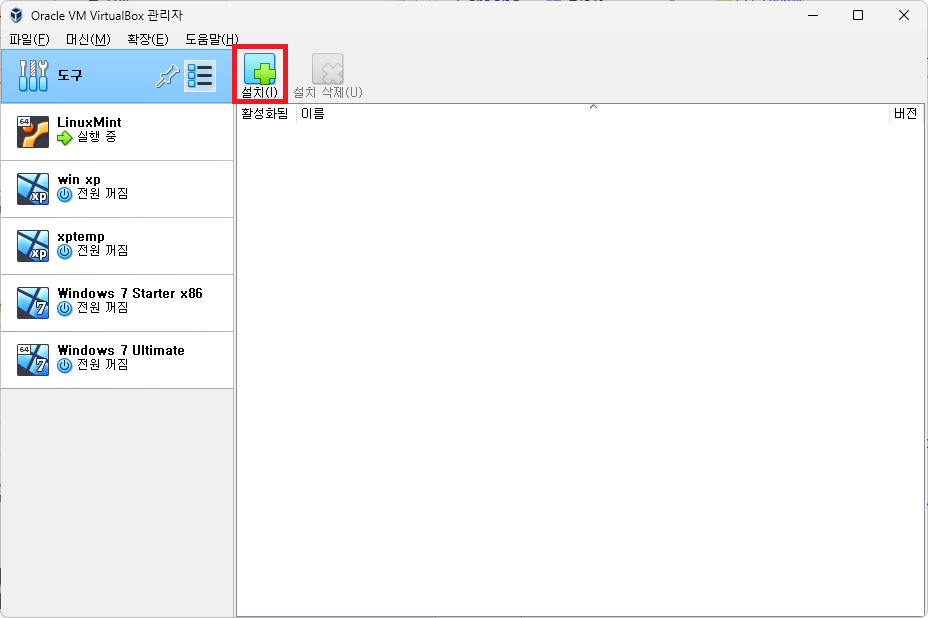Sort by the 이름 column header
Screen dimensions: 928x618
coord(592,113)
